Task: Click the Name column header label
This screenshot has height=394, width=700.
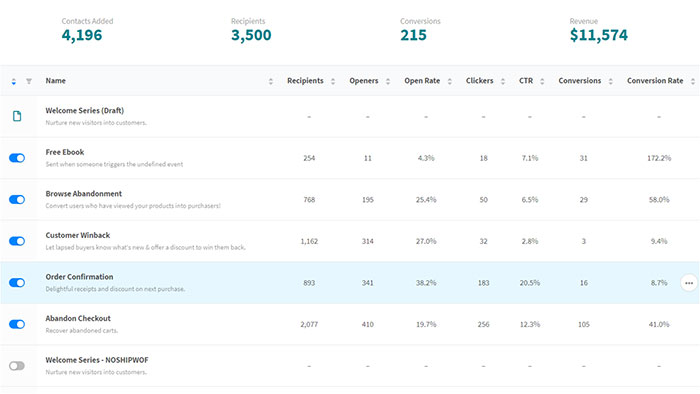Action: pos(55,81)
